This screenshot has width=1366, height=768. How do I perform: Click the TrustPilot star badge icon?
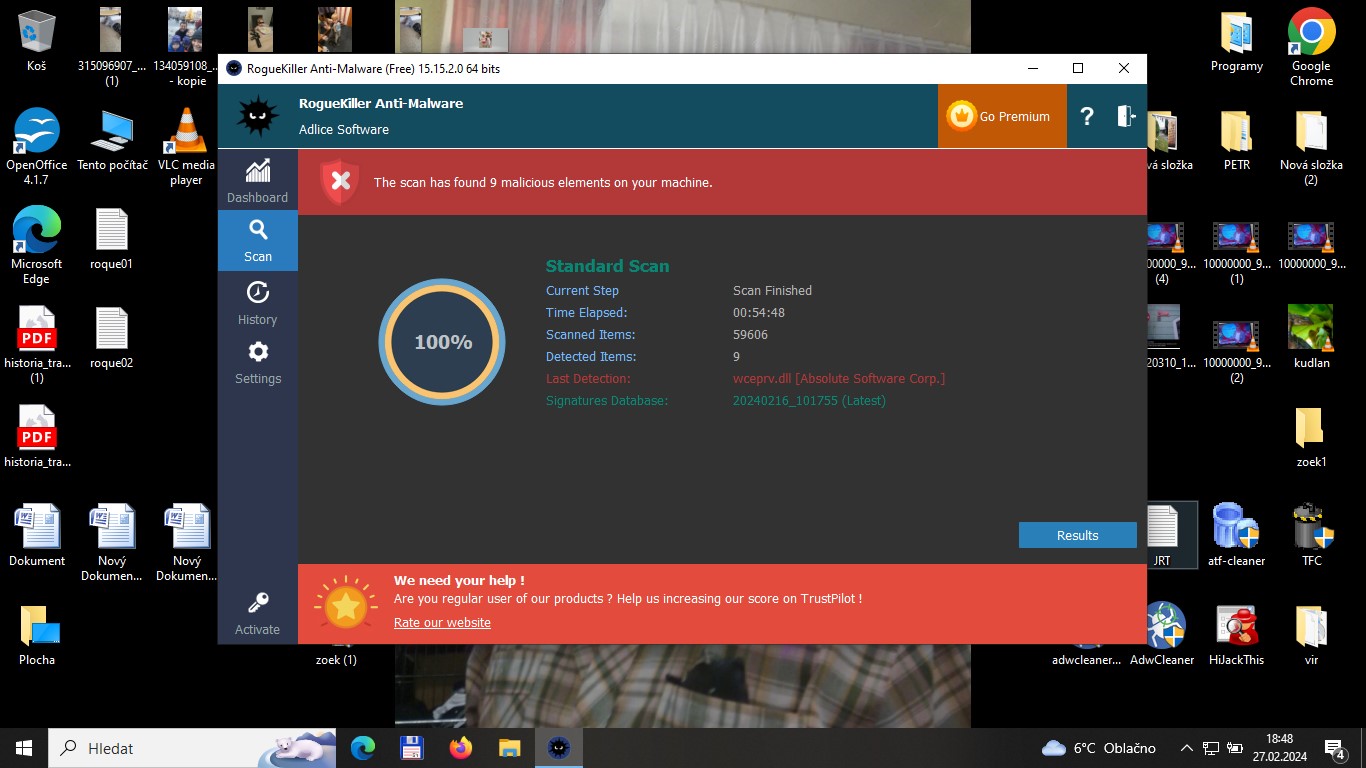tap(345, 604)
